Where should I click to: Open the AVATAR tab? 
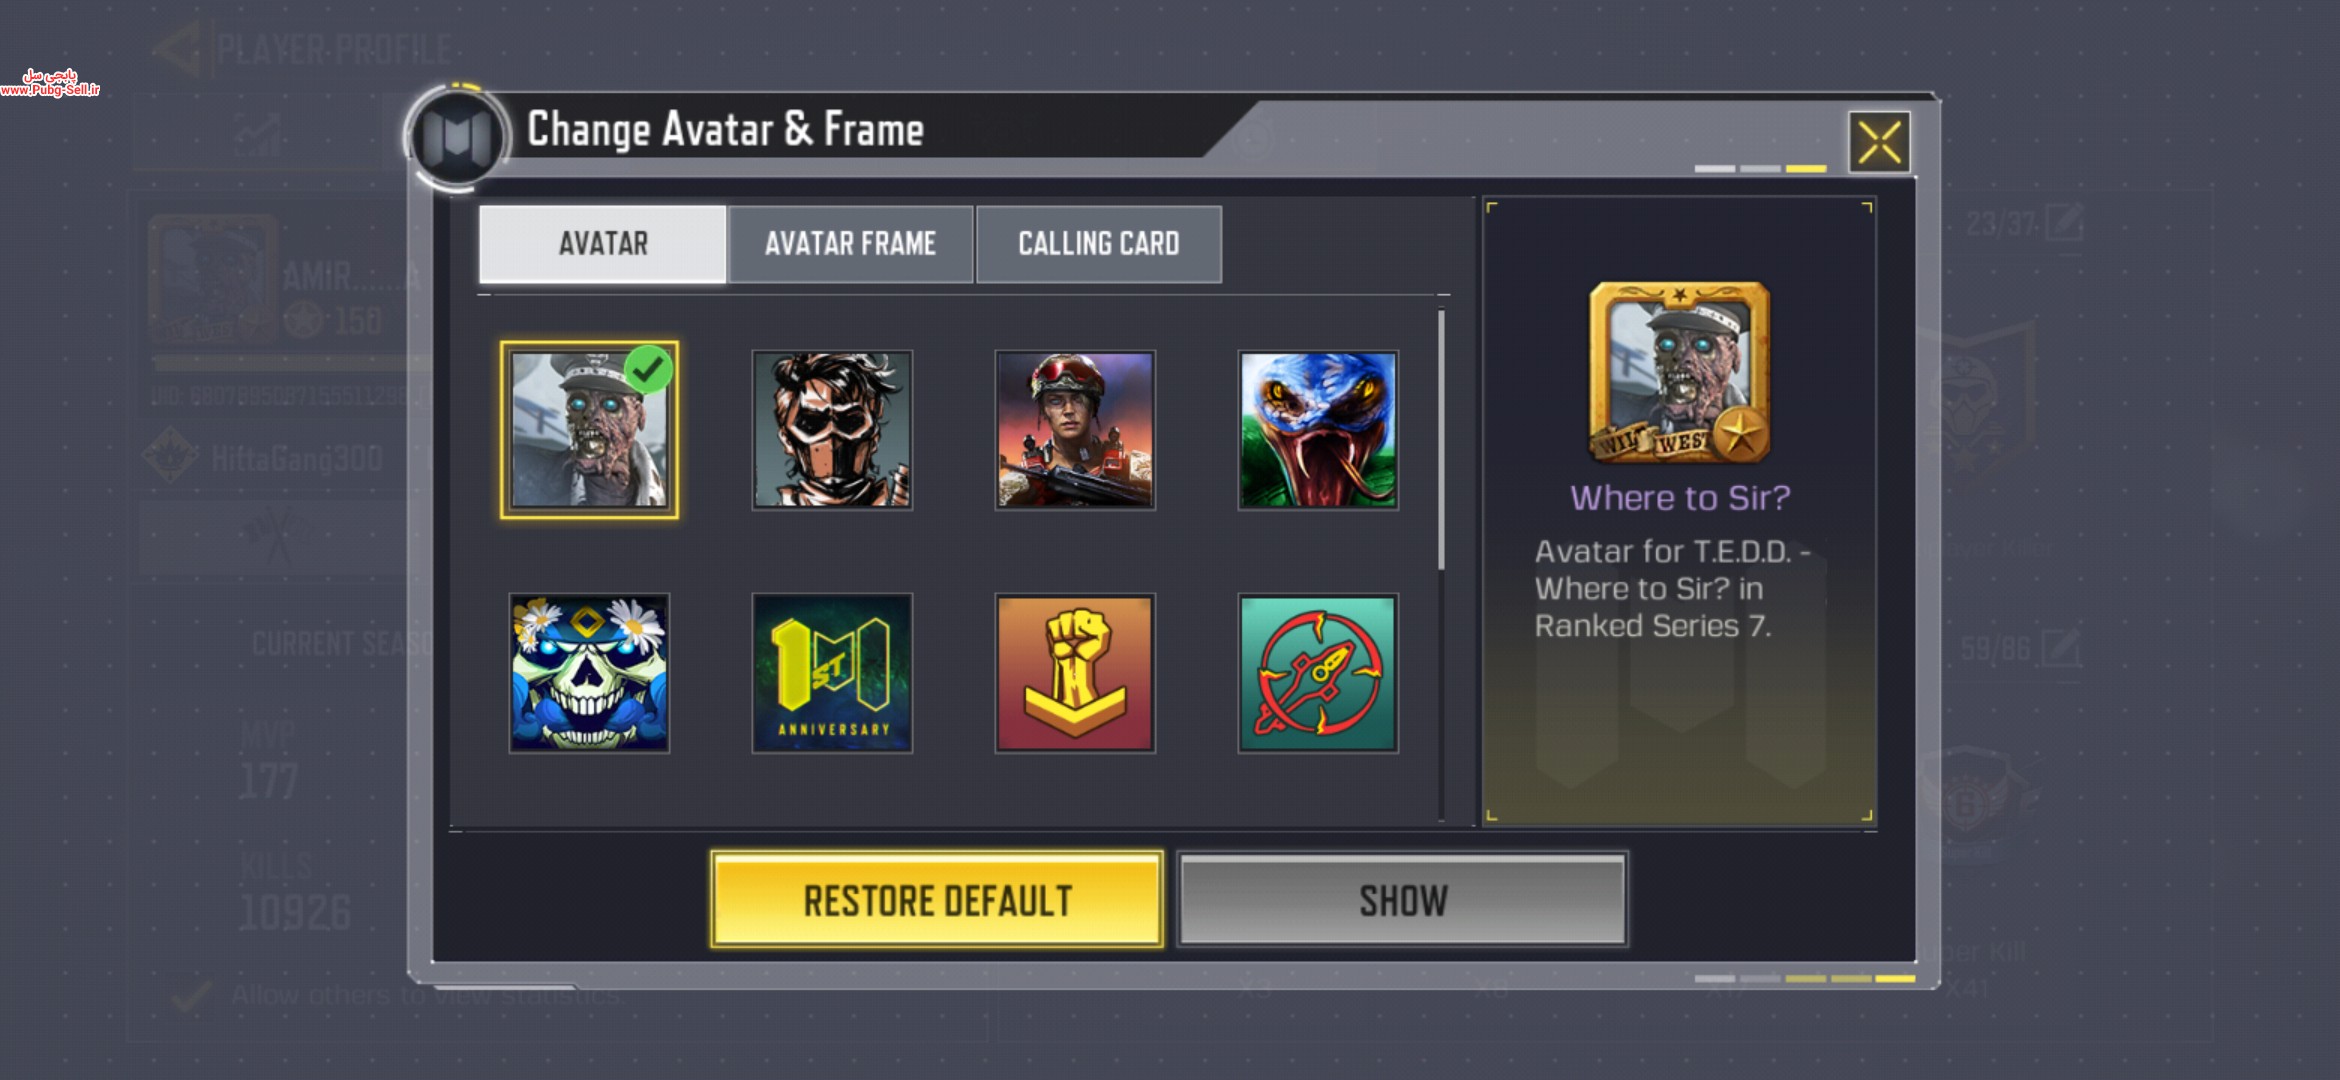click(603, 244)
